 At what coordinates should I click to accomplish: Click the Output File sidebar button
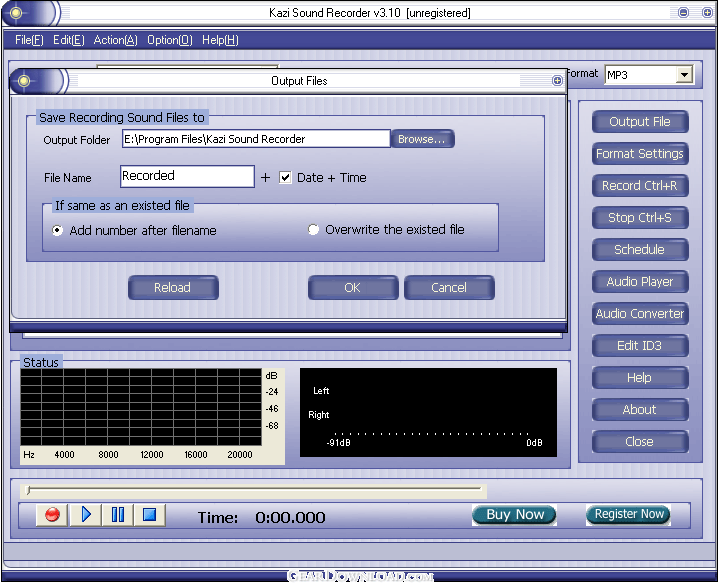pyautogui.click(x=640, y=122)
